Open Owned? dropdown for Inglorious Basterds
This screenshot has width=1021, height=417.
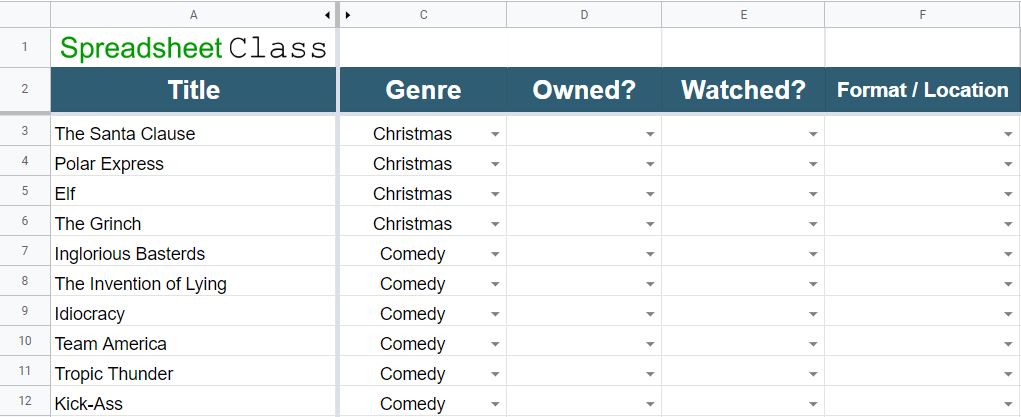pos(650,254)
